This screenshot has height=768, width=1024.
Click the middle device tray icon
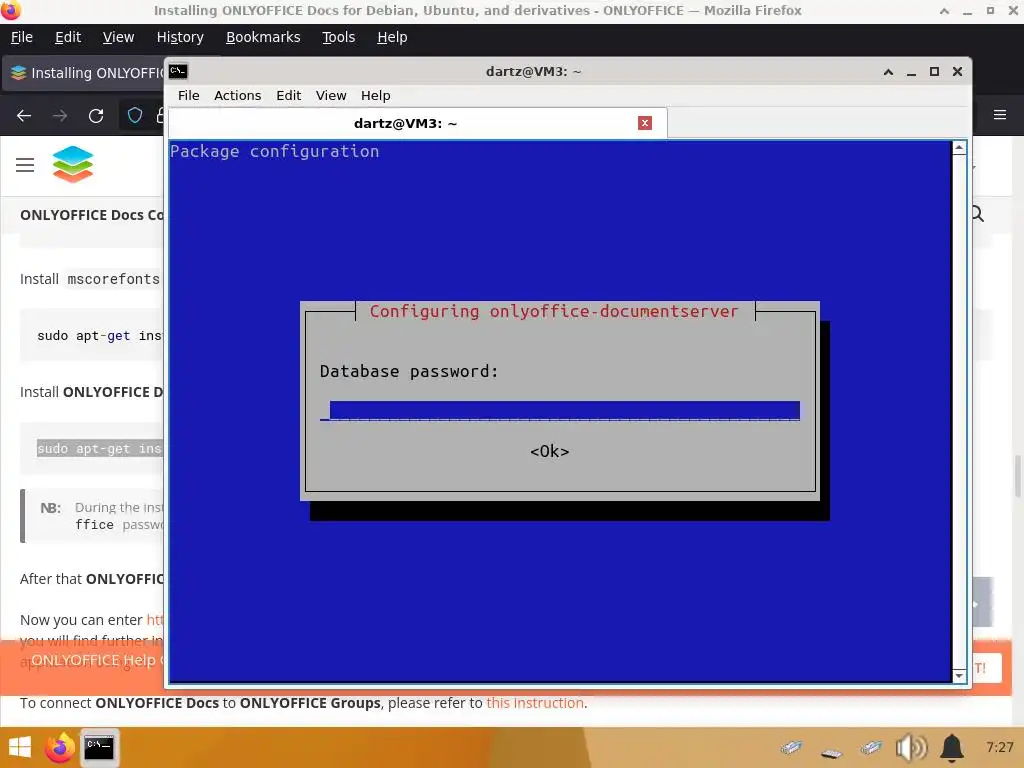click(x=831, y=753)
